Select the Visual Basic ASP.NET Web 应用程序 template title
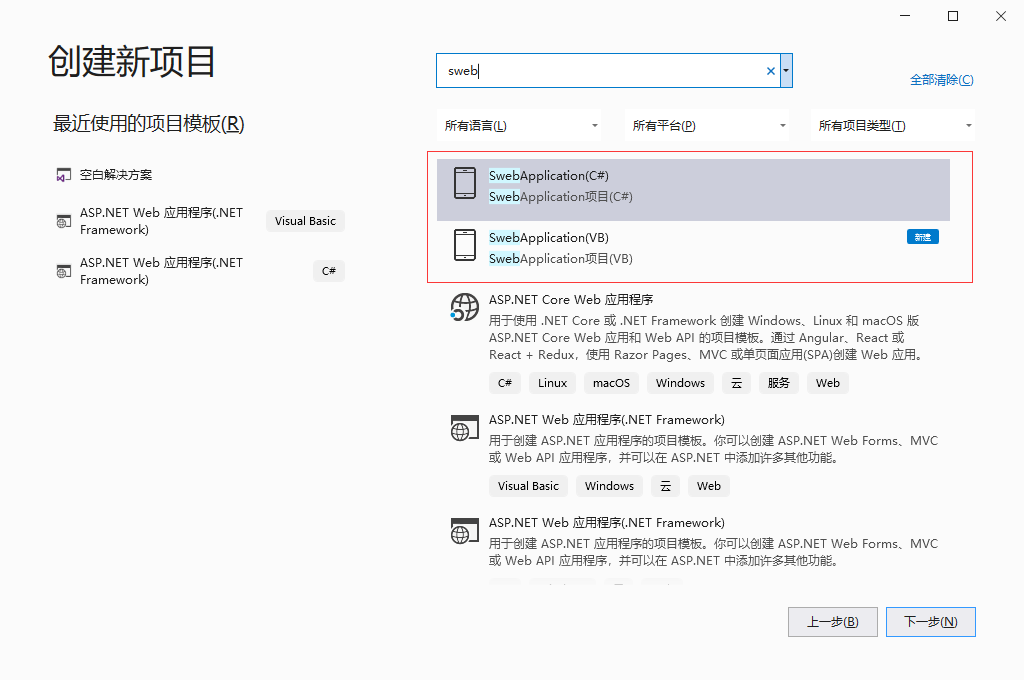The width and height of the screenshot is (1024, 680). tap(607, 420)
